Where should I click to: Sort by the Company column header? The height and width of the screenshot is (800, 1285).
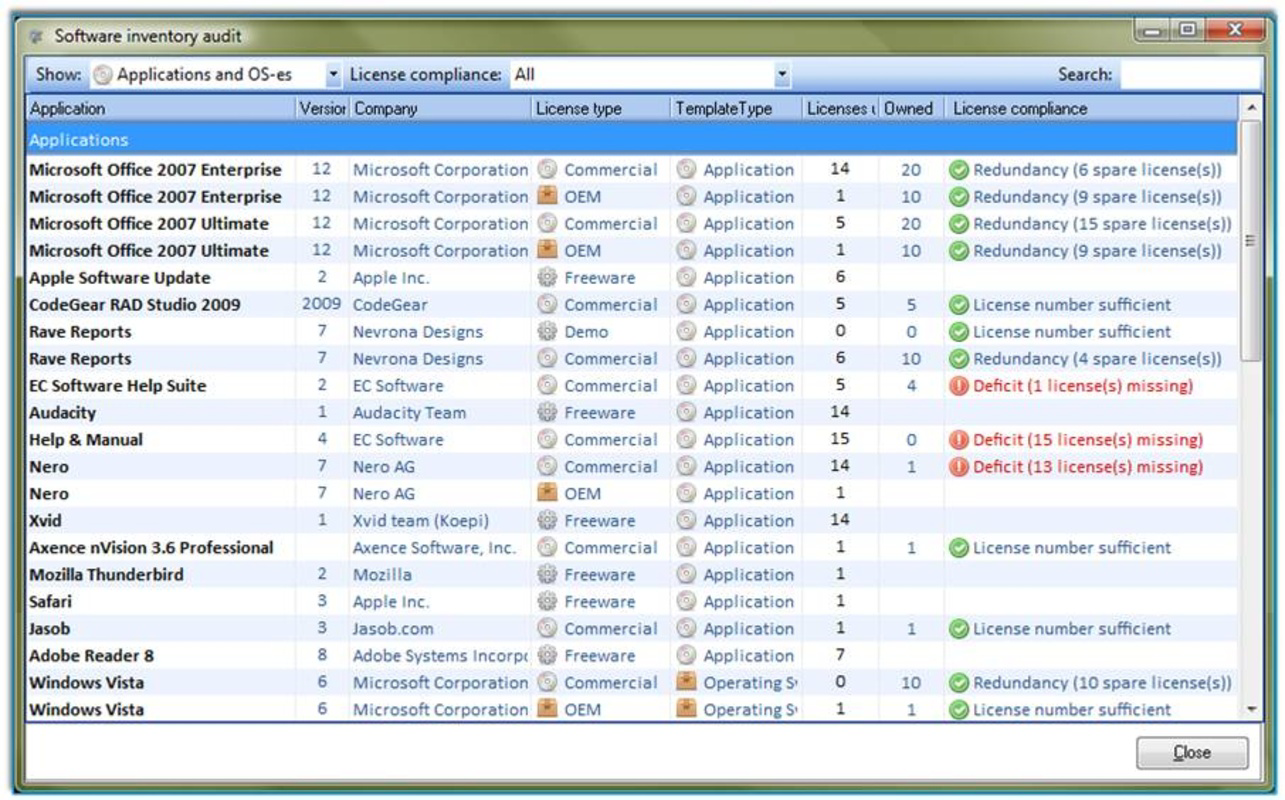click(x=440, y=109)
